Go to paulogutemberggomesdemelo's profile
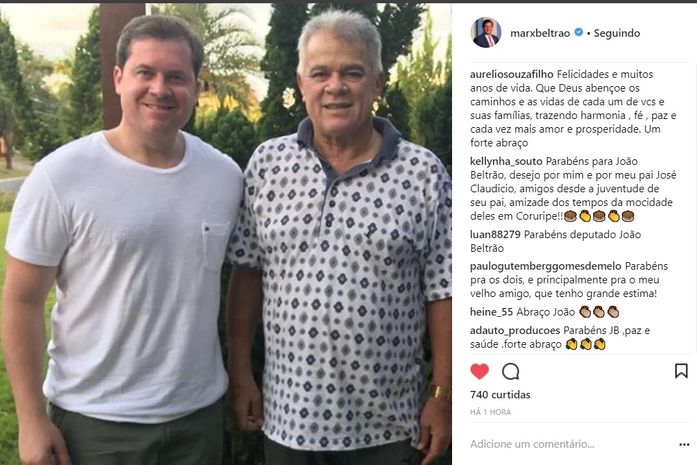697x465 pixels. 546,266
